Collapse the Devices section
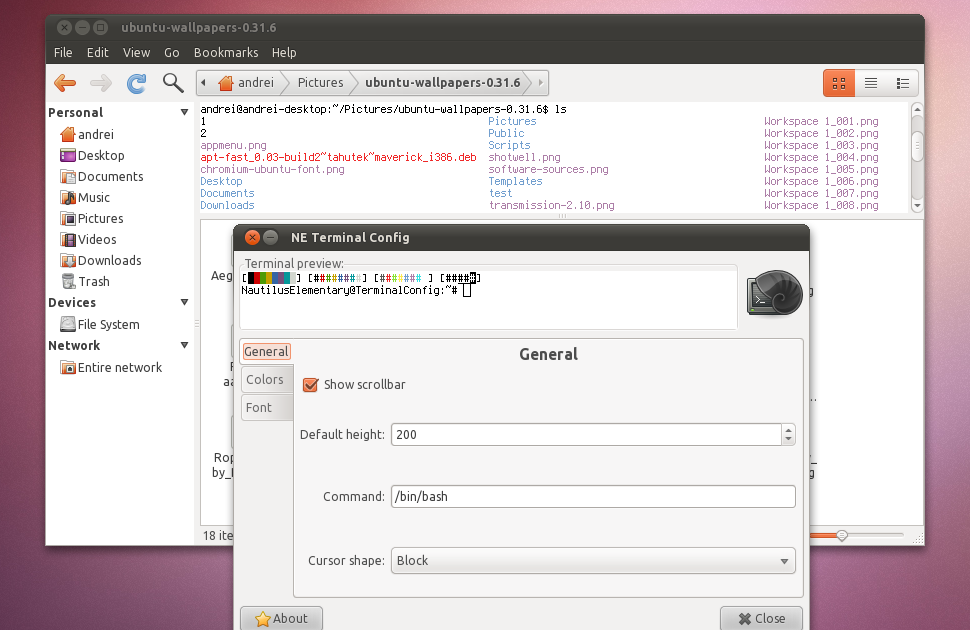This screenshot has width=970, height=630. [x=183, y=302]
